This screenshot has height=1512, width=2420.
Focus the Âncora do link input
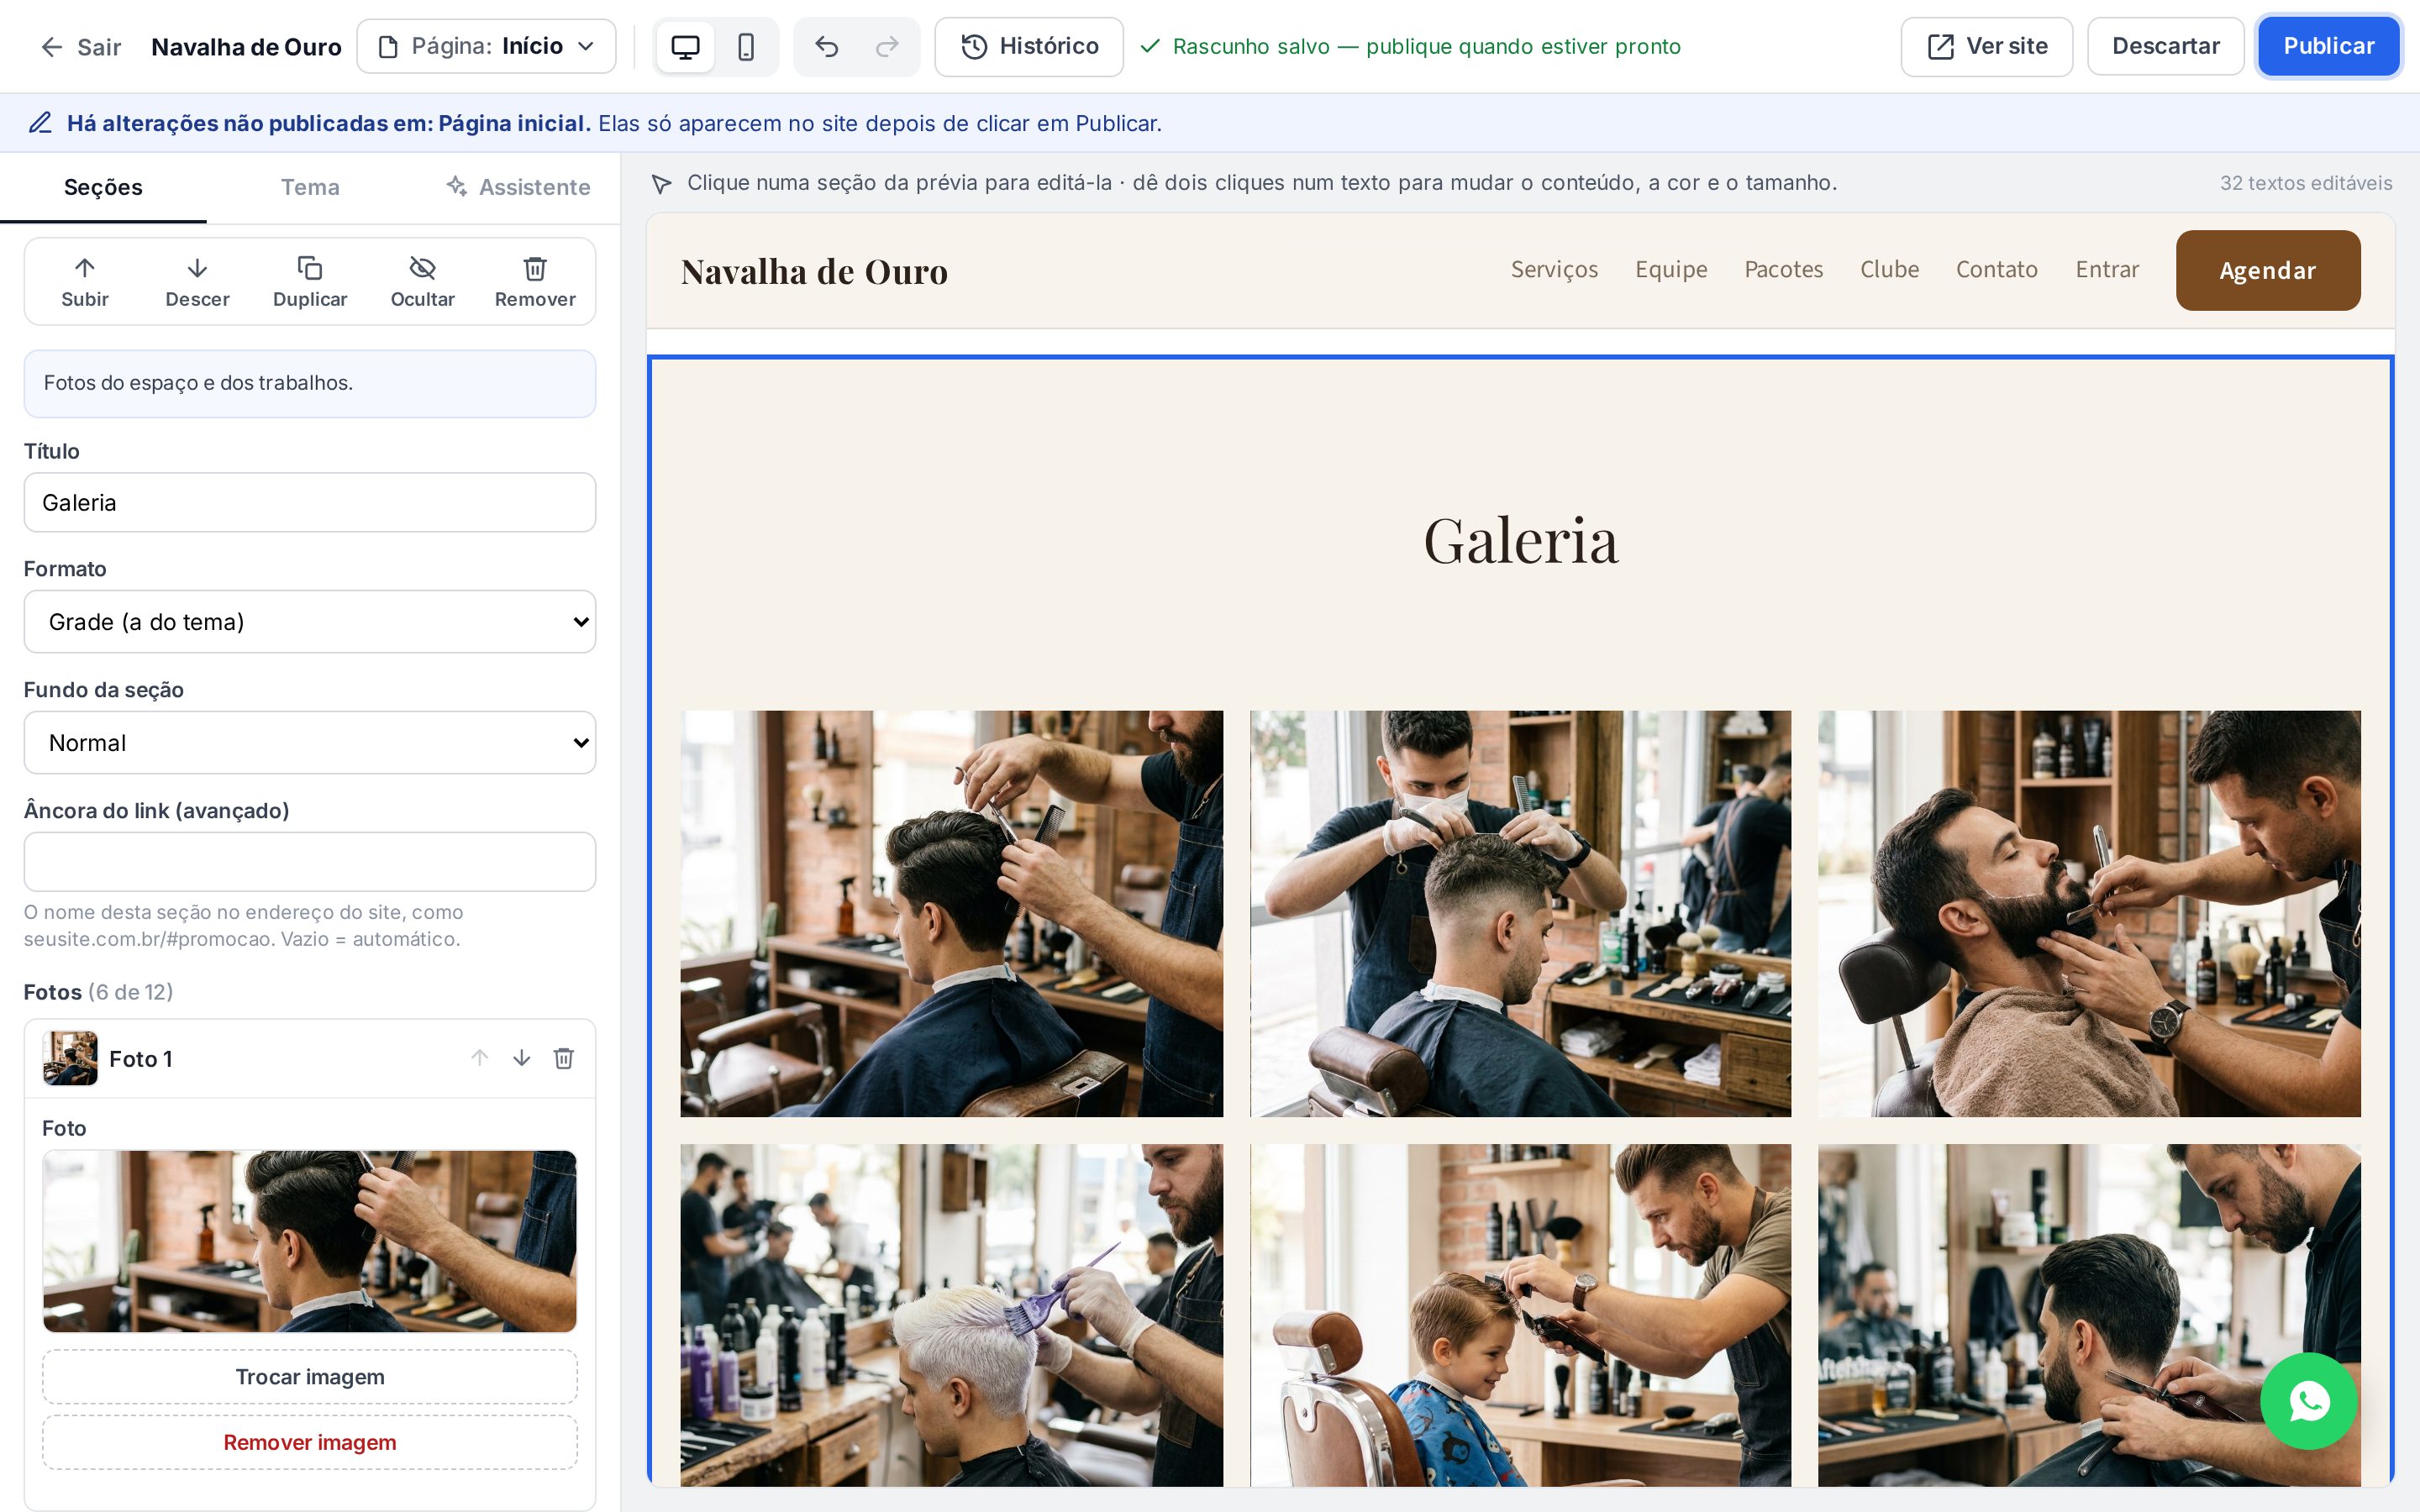click(310, 862)
